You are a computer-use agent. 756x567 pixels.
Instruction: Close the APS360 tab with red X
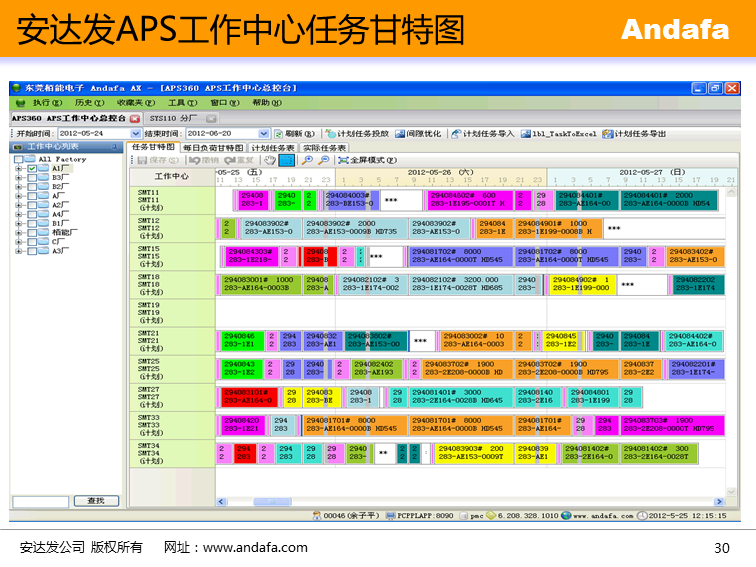coord(137,118)
